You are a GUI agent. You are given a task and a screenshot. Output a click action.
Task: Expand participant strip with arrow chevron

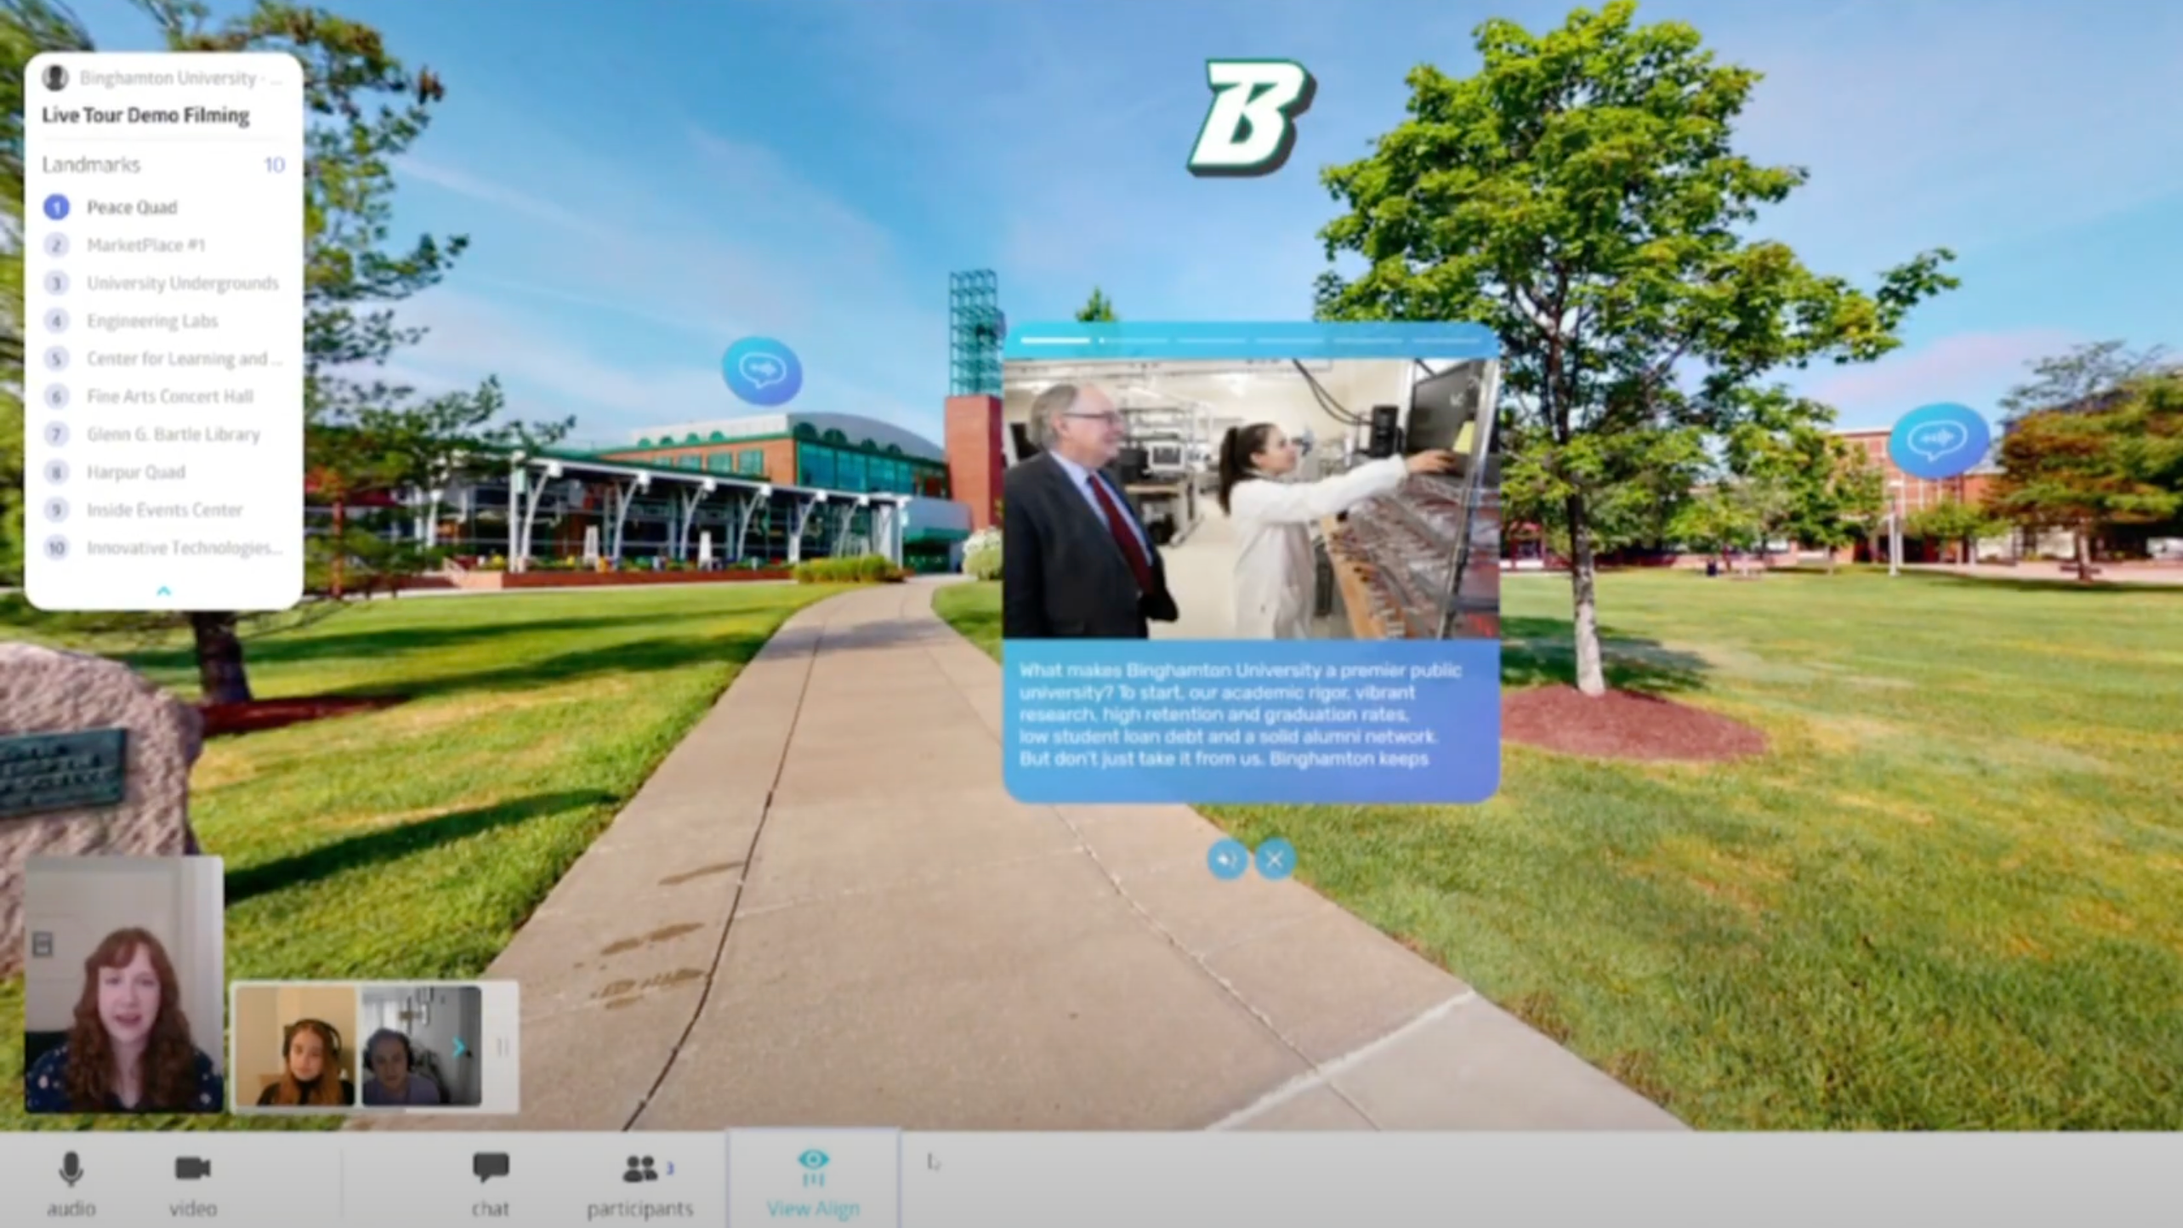[x=460, y=1047]
